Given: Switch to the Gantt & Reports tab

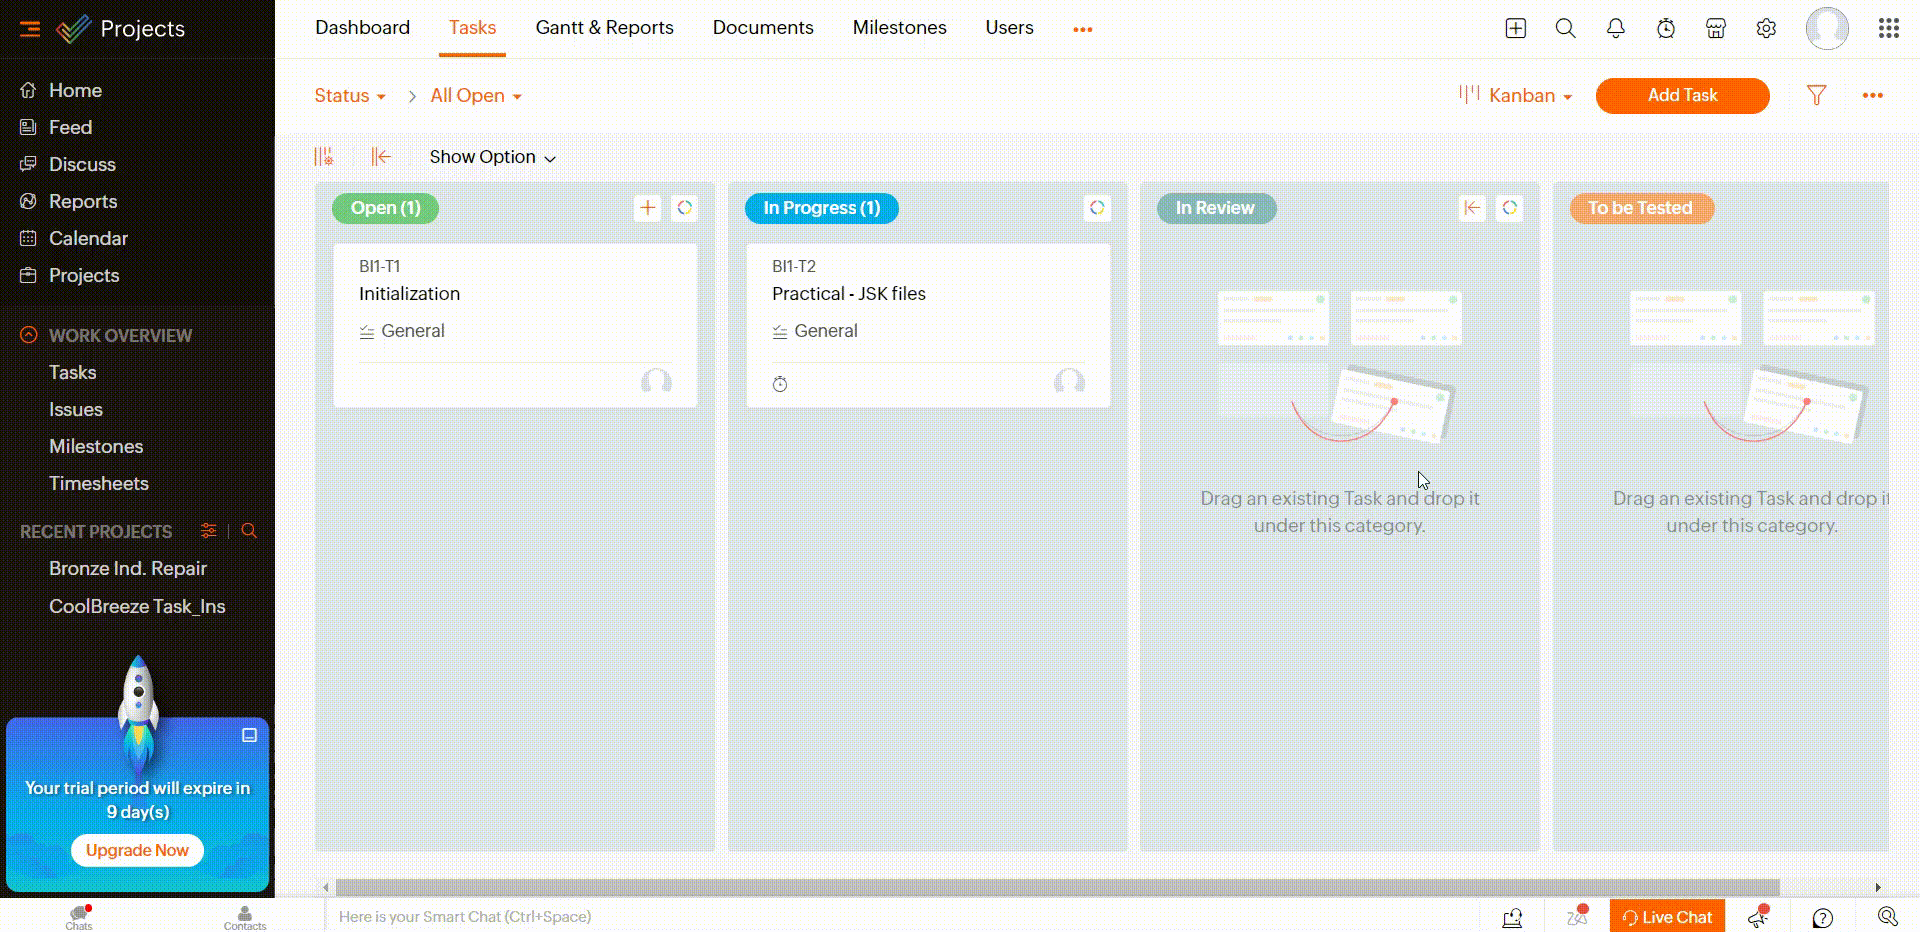Looking at the screenshot, I should point(604,28).
